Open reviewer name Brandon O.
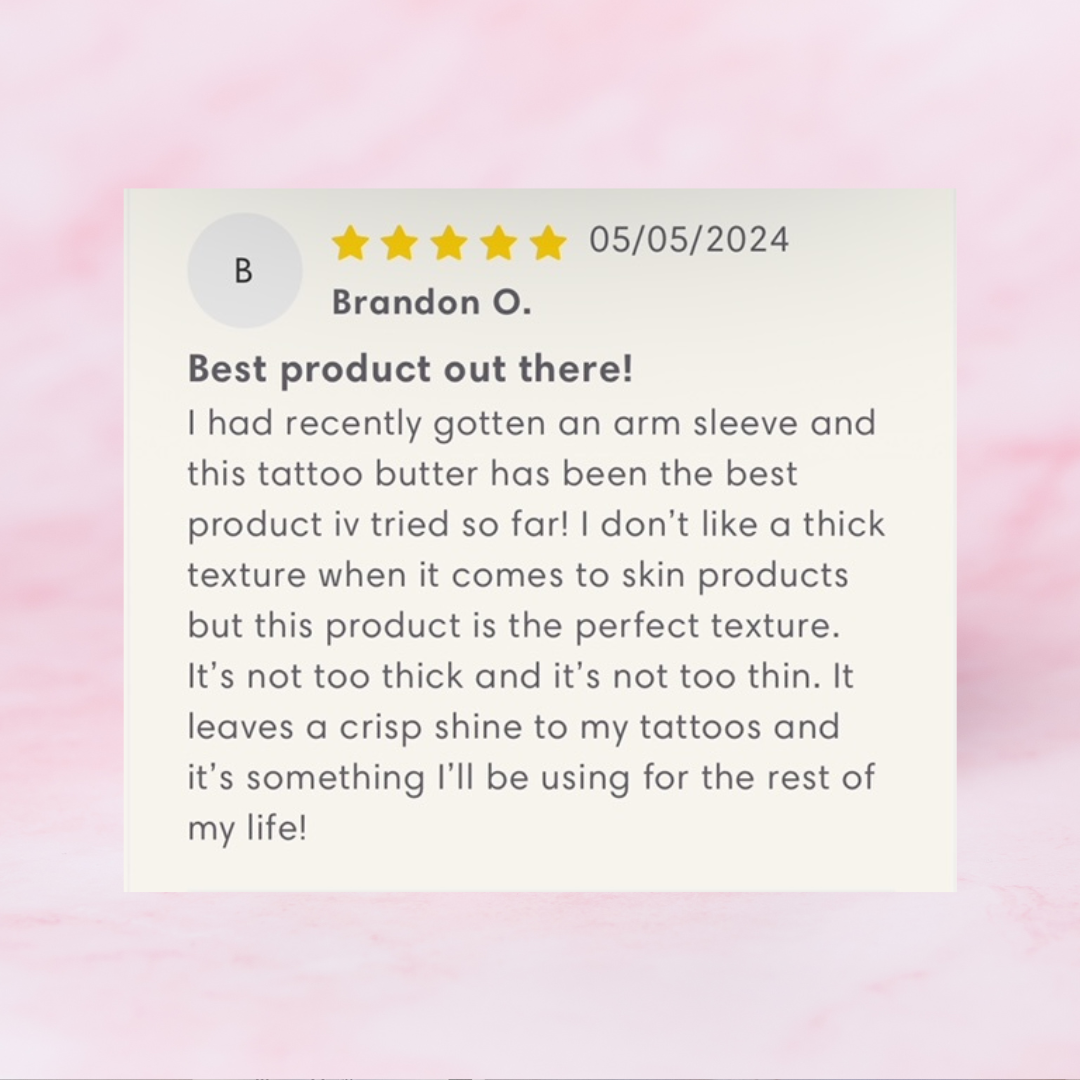1080x1080 pixels. coord(431,302)
